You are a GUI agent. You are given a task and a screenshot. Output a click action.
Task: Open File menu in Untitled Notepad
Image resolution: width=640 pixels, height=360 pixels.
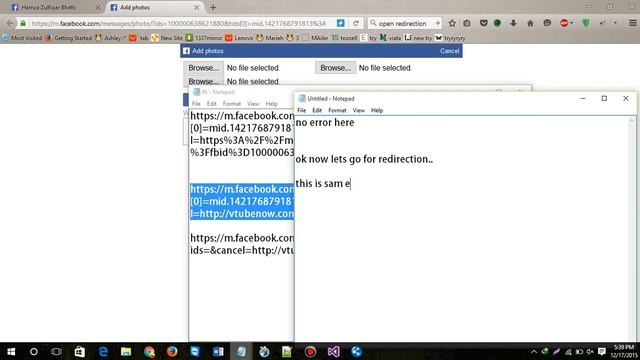click(x=302, y=110)
